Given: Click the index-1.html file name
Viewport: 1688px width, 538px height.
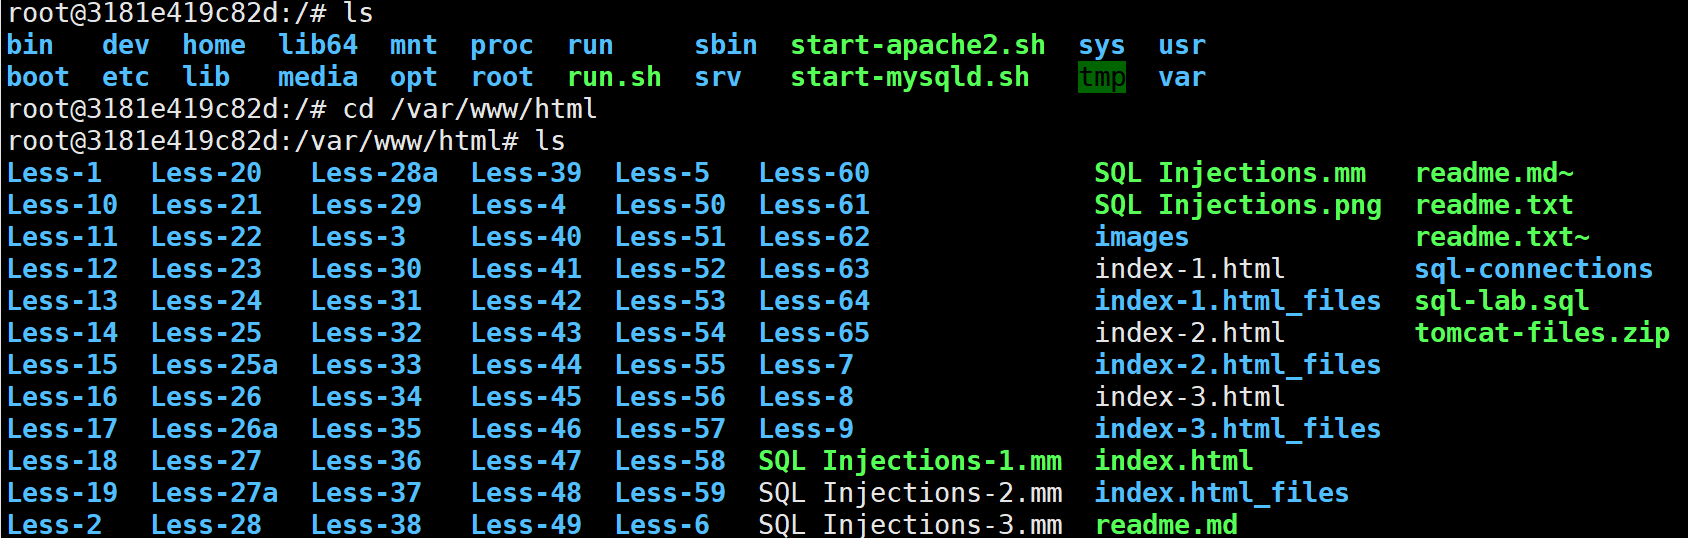Looking at the screenshot, I should point(1190,269).
